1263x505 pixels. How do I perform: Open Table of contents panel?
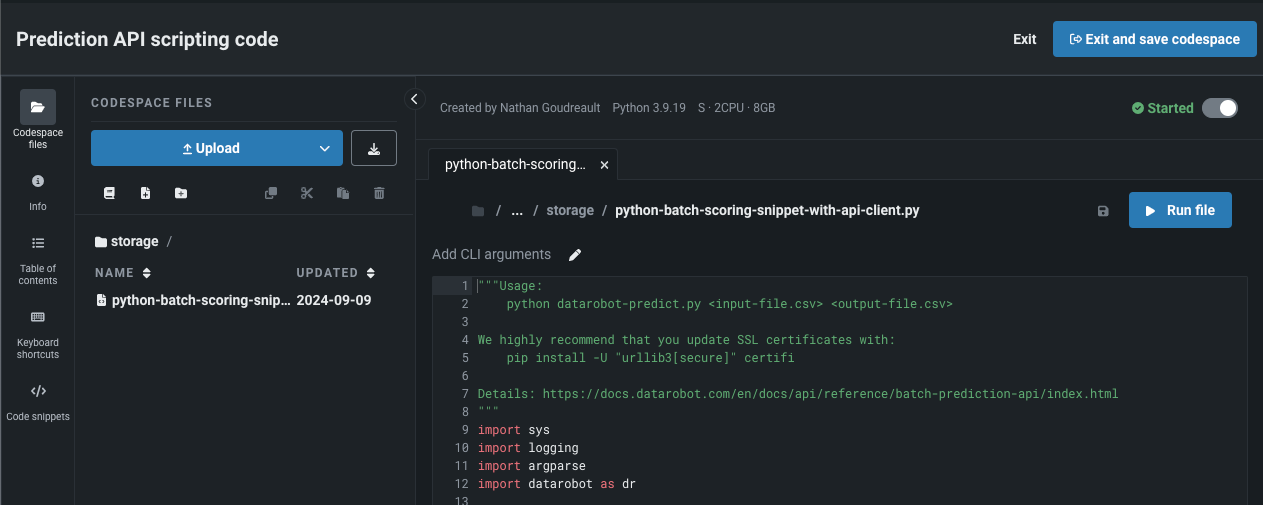(38, 259)
